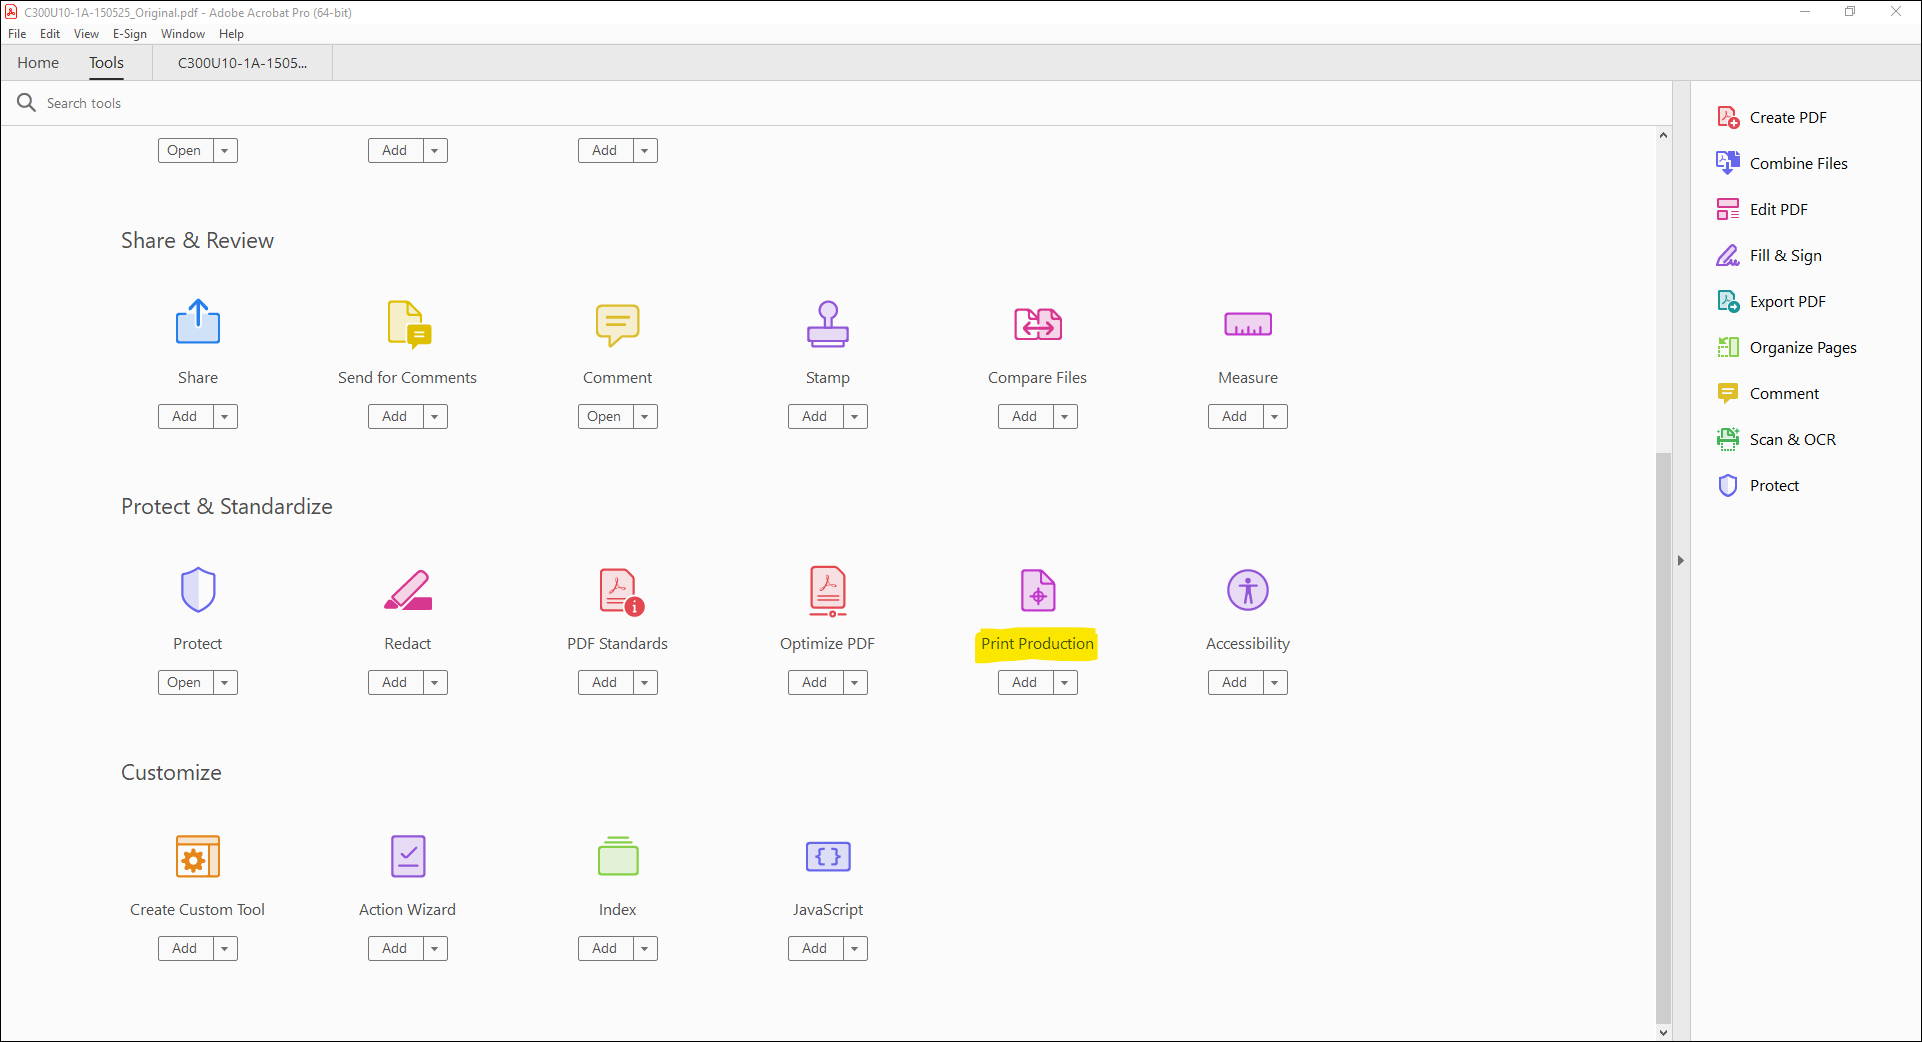Expand dropdown arrow beside Accessibility Add button
The width and height of the screenshot is (1922, 1042).
point(1275,682)
